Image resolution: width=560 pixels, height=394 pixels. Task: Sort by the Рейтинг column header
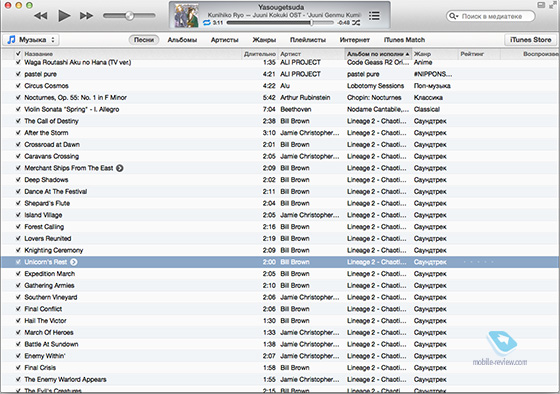tap(479, 54)
